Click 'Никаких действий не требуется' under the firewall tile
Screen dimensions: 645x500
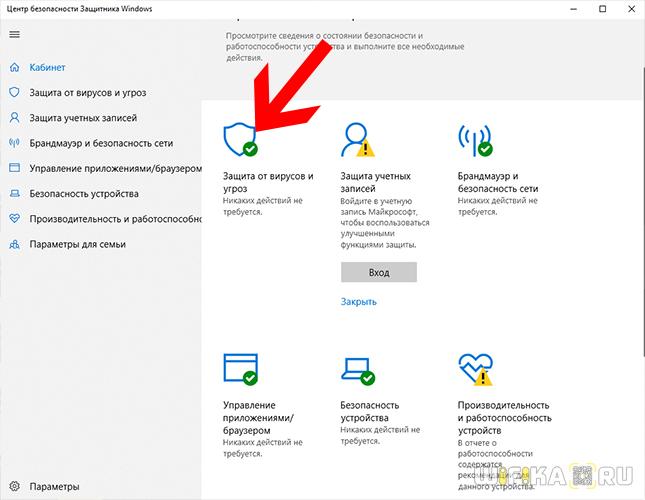(498, 206)
